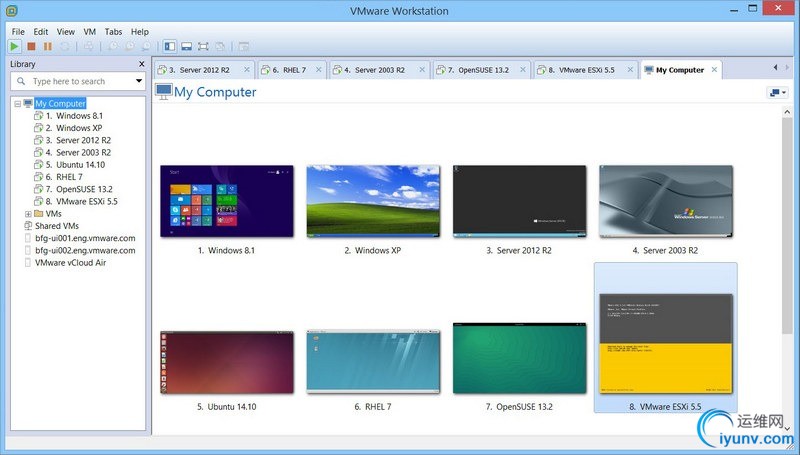The image size is (800, 455).
Task: Enter full screen mode toolbar icon
Action: click(x=203, y=46)
